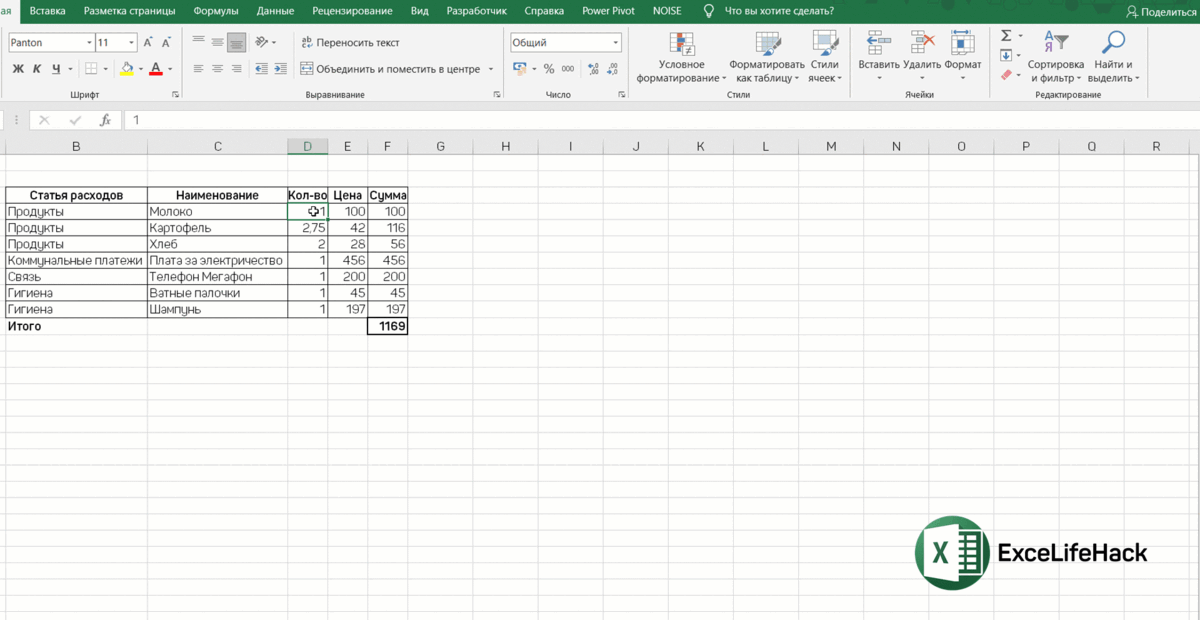Viewport: 1200px width, 620px height.
Task: Switch to the Данные tab
Action: coord(275,11)
